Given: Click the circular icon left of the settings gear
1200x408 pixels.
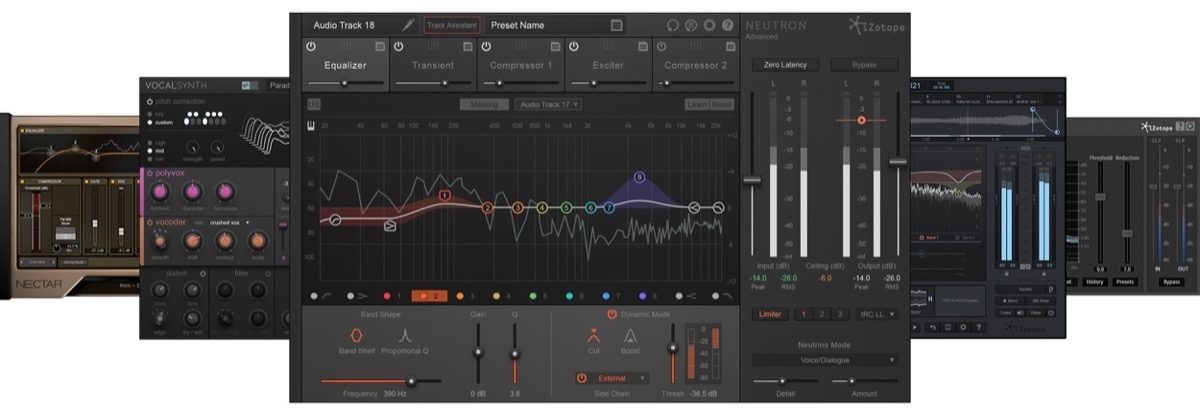Looking at the screenshot, I should point(691,25).
